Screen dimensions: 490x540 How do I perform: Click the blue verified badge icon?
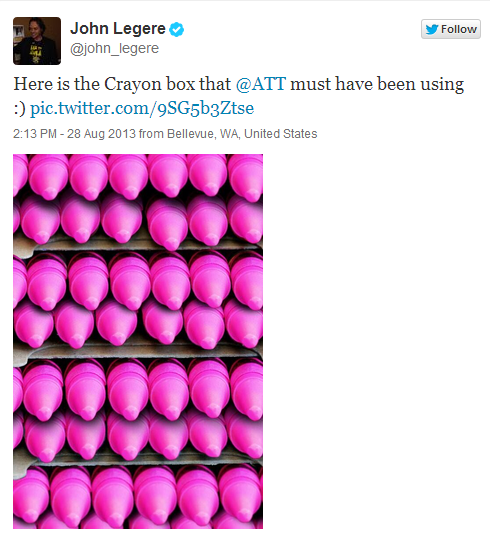[x=176, y=30]
